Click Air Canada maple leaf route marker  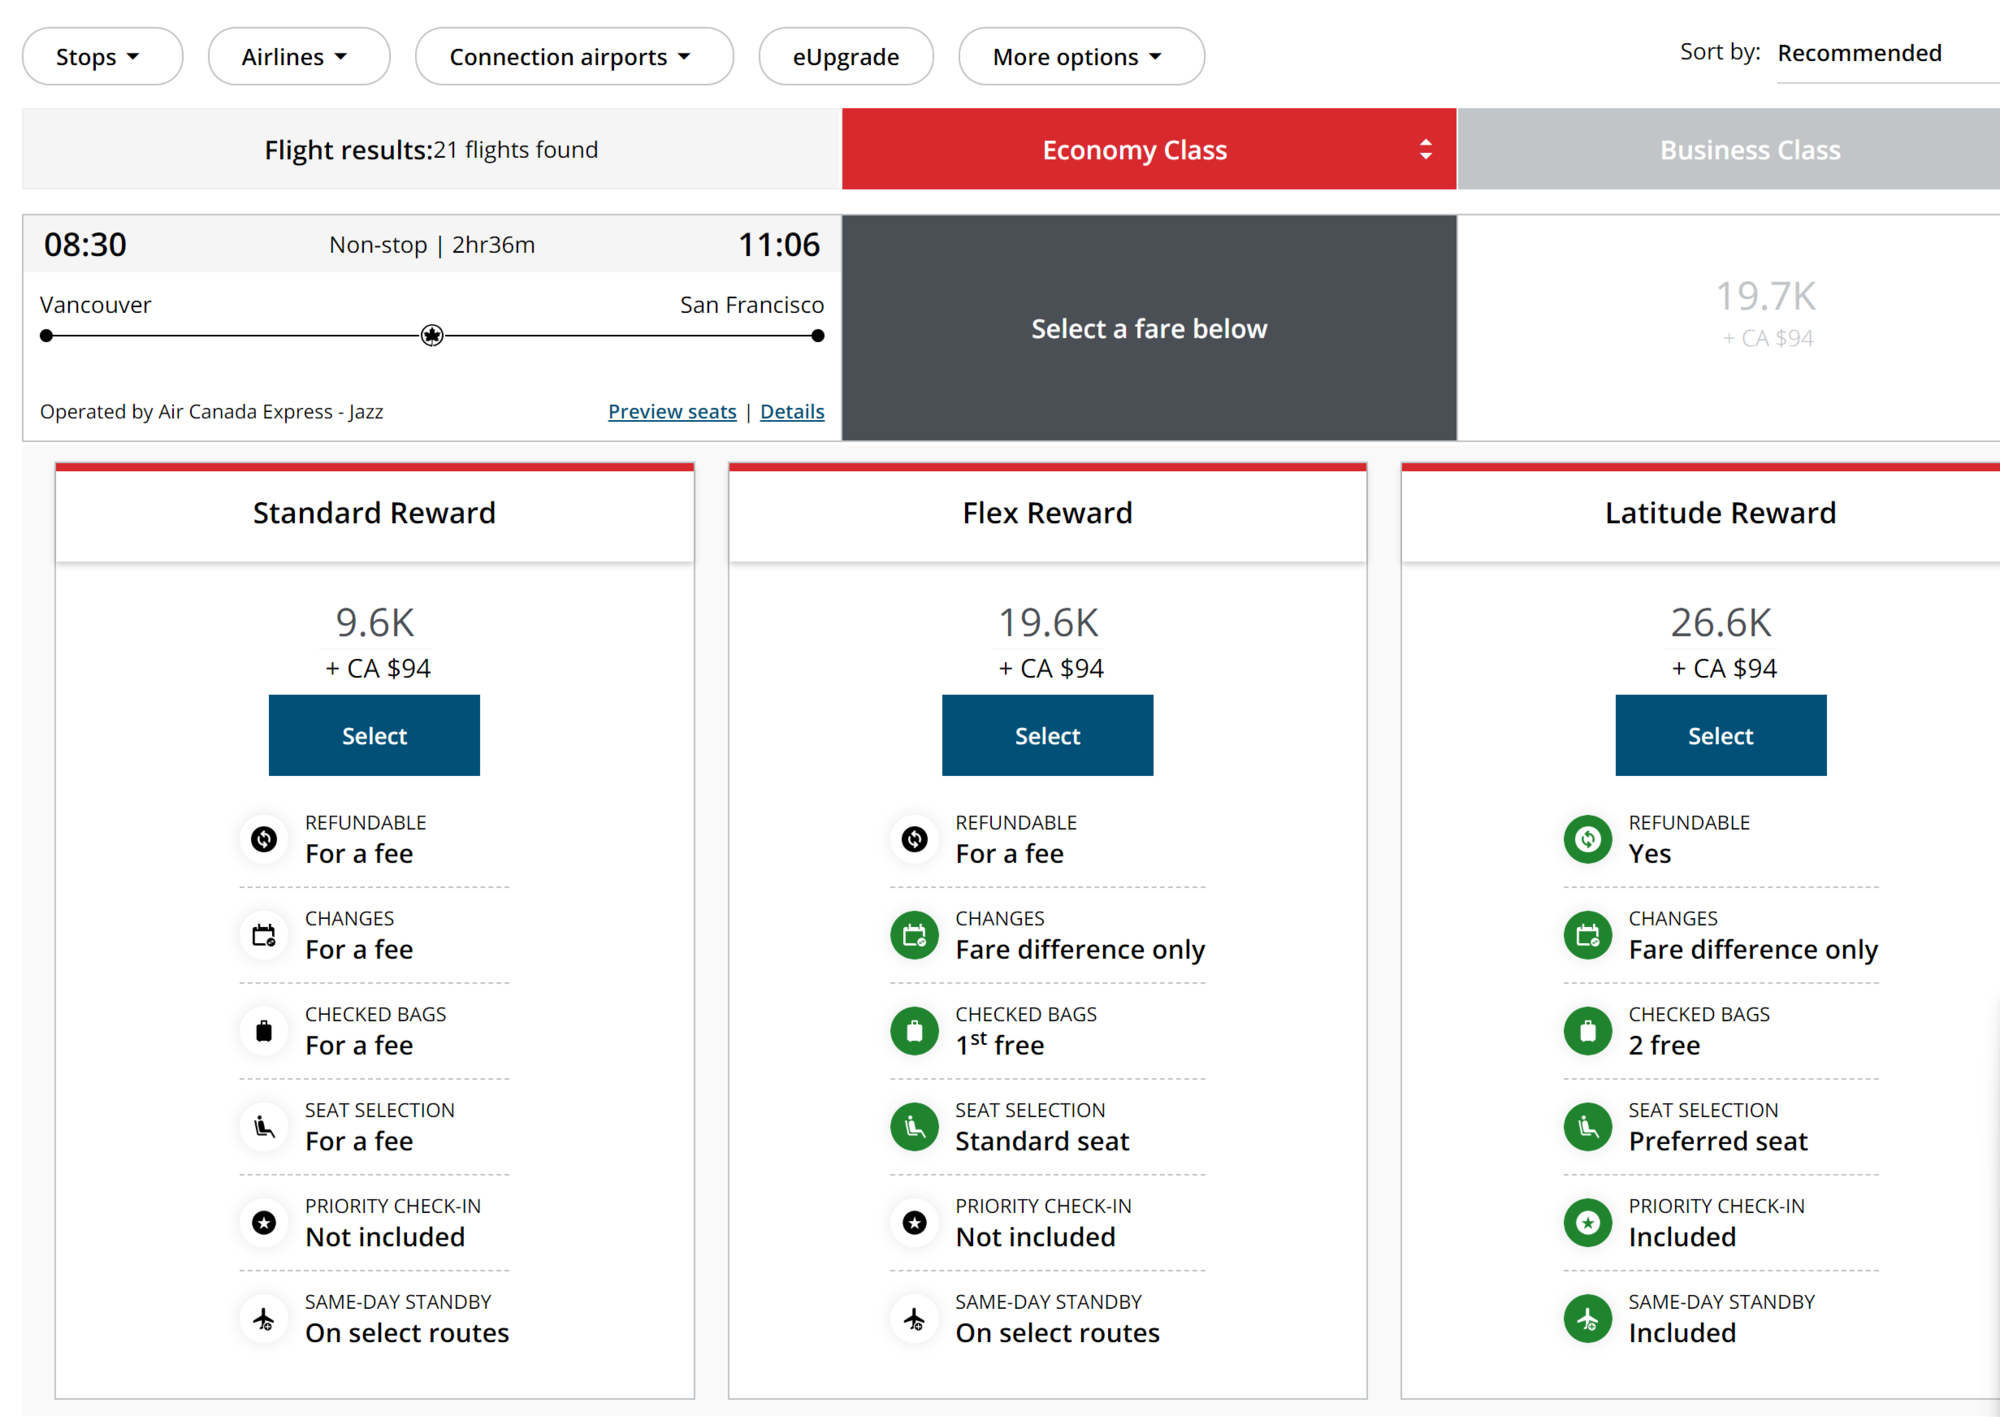click(432, 336)
